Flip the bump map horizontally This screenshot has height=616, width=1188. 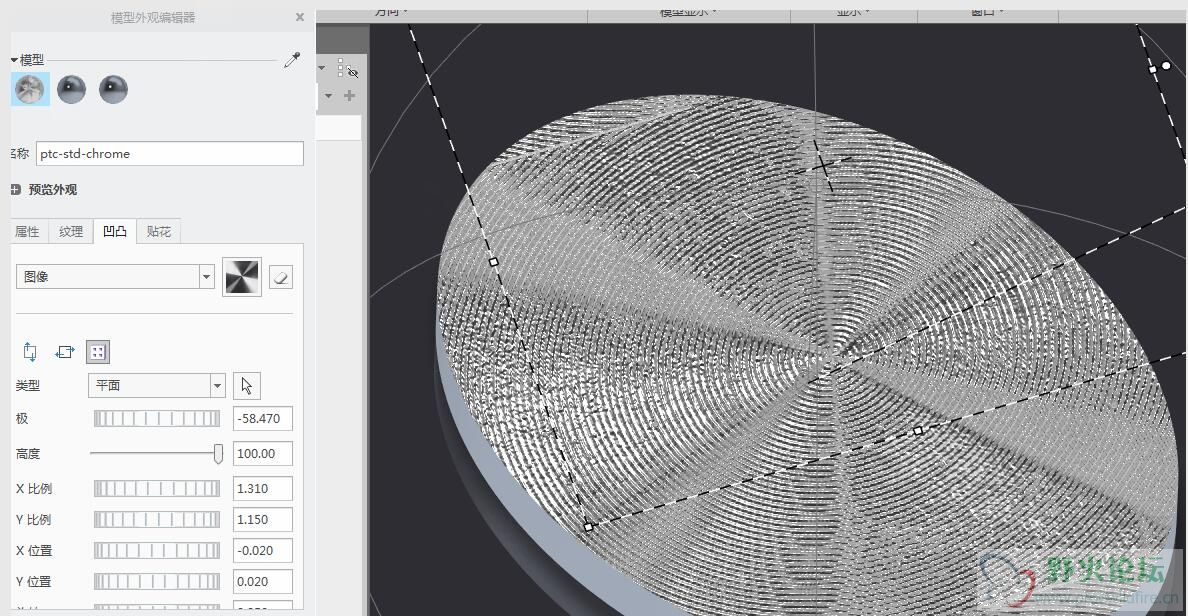coord(65,352)
